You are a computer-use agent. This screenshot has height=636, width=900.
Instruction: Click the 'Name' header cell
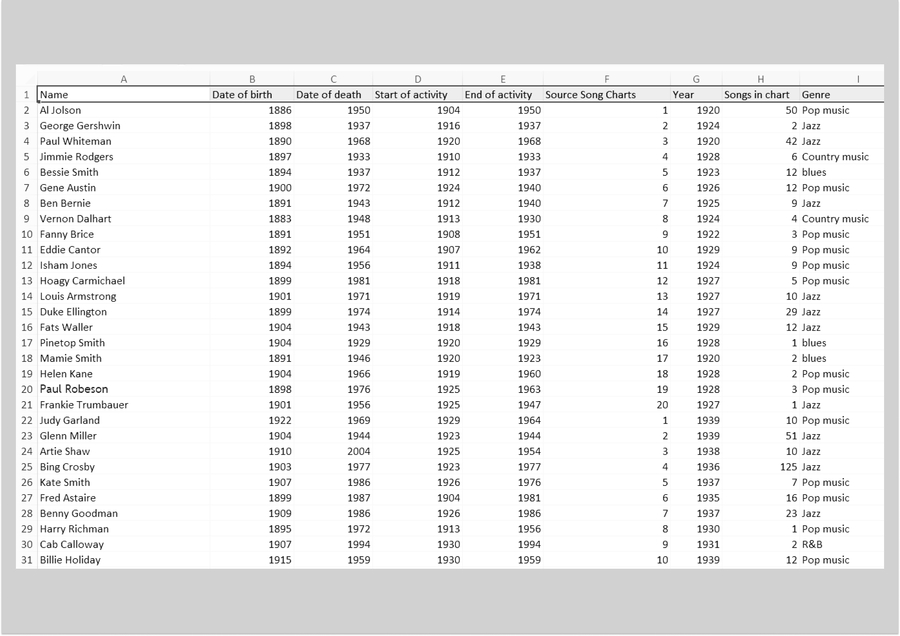point(123,95)
